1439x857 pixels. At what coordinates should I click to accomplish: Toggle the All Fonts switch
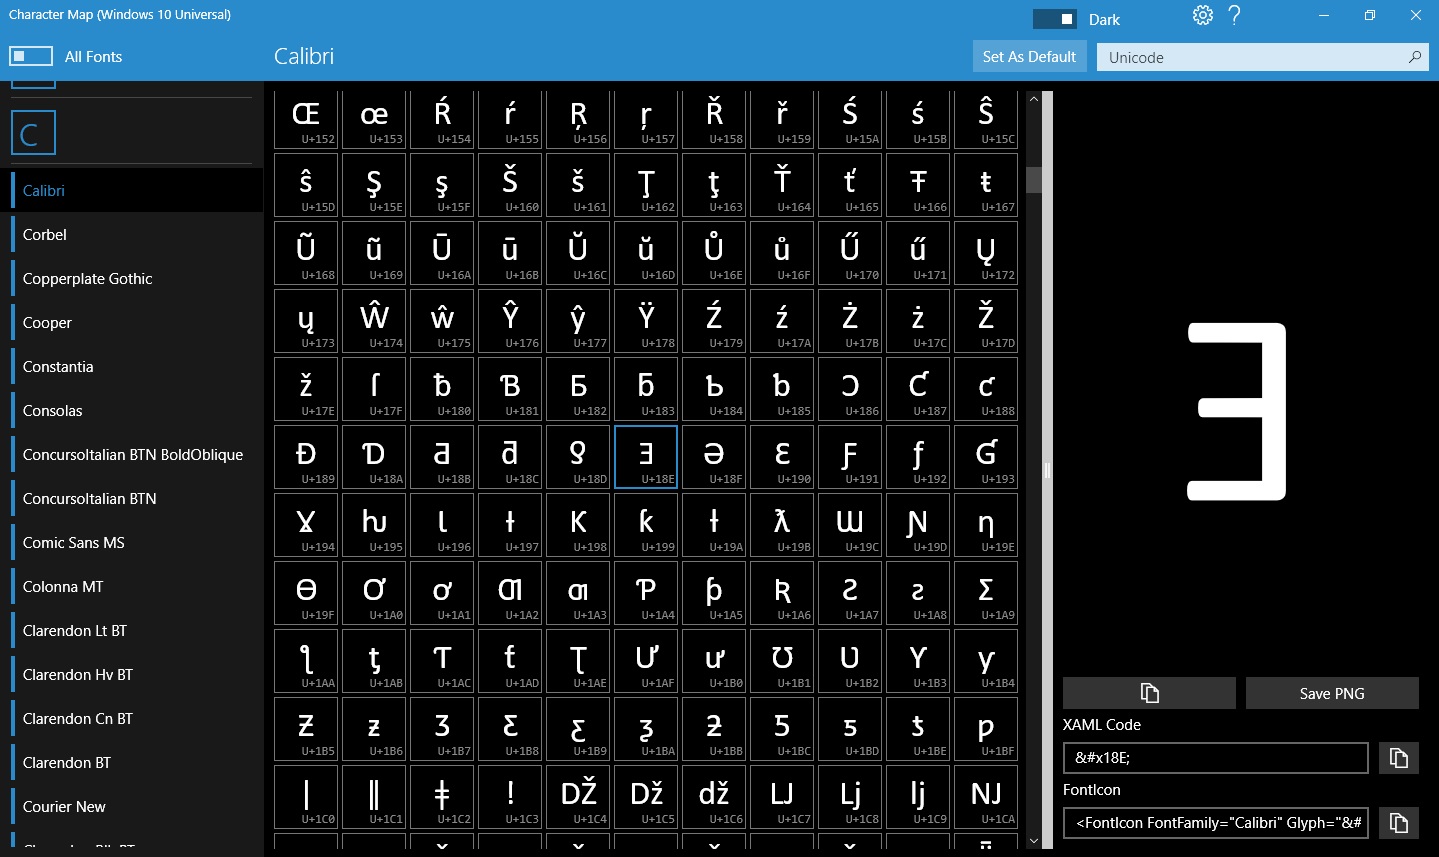(x=31, y=56)
